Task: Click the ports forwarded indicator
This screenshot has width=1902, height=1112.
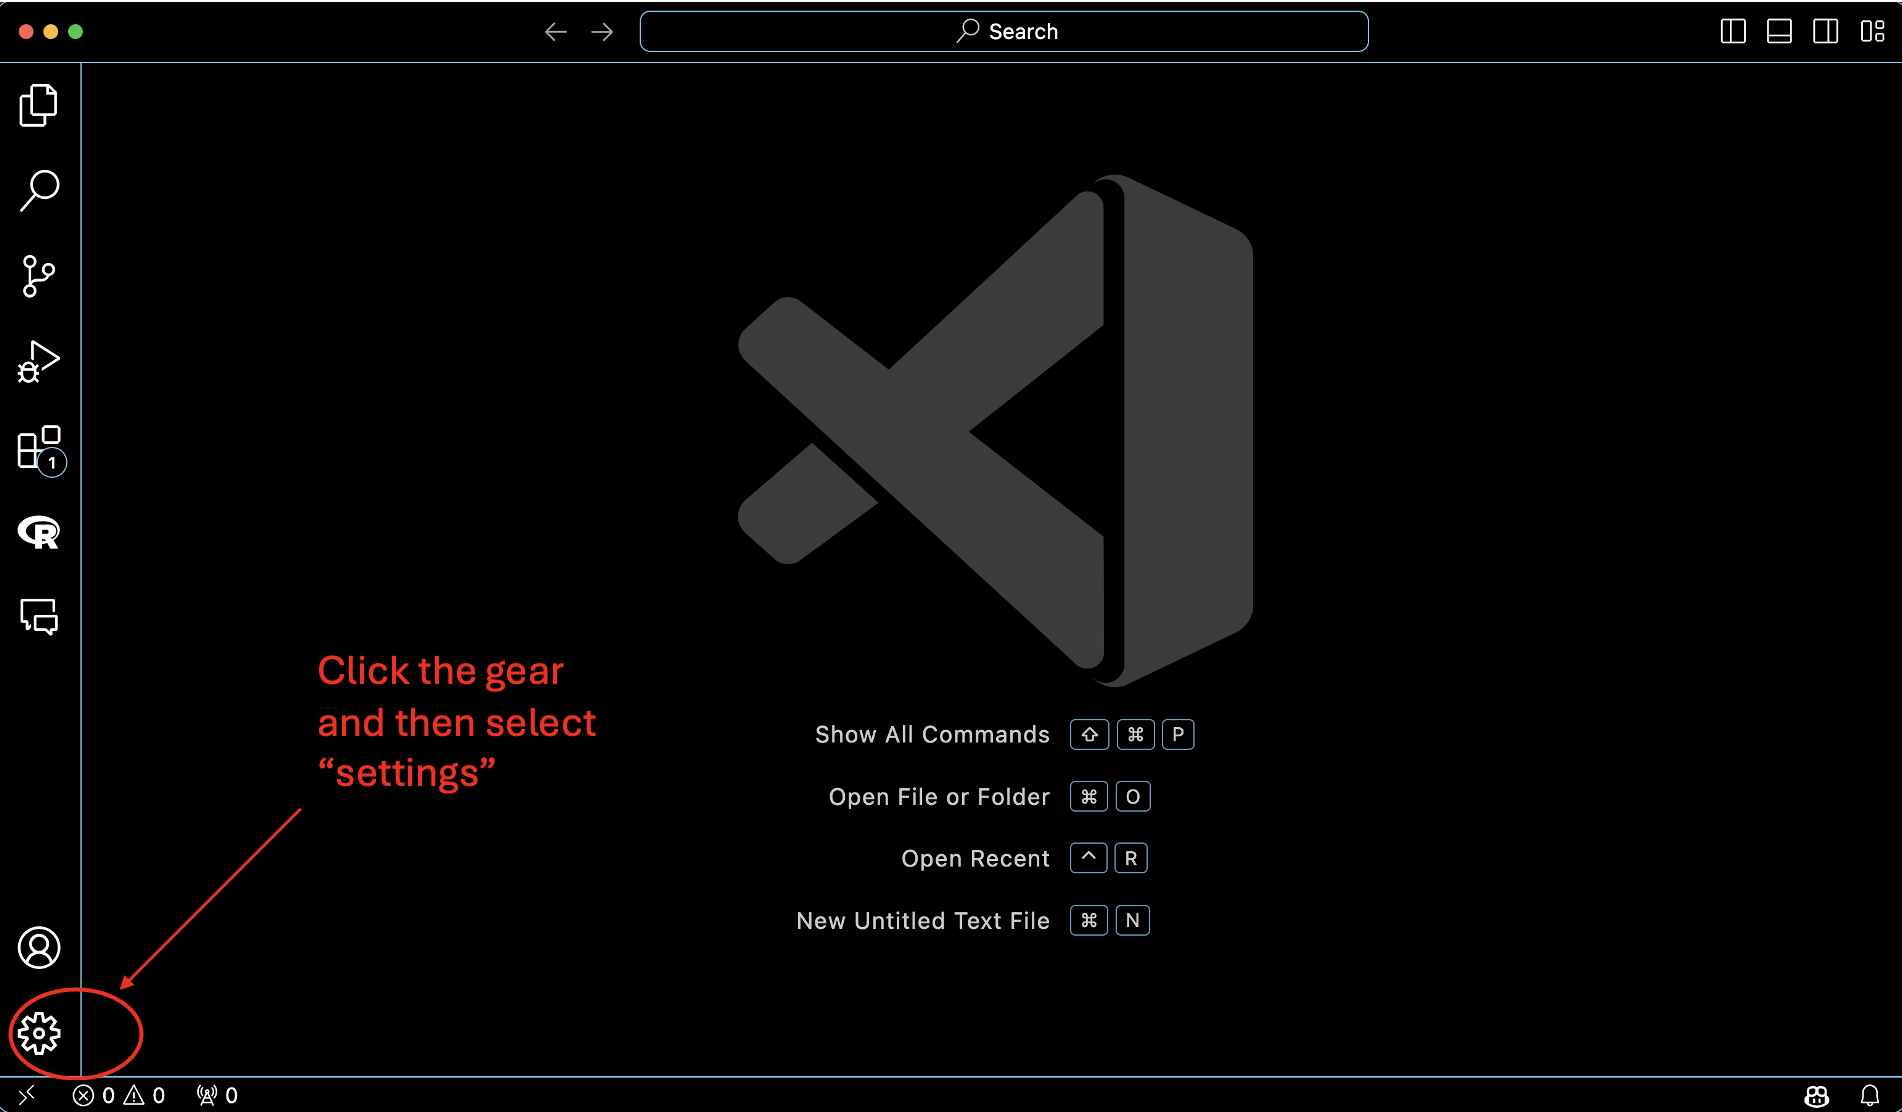Action: click(217, 1095)
